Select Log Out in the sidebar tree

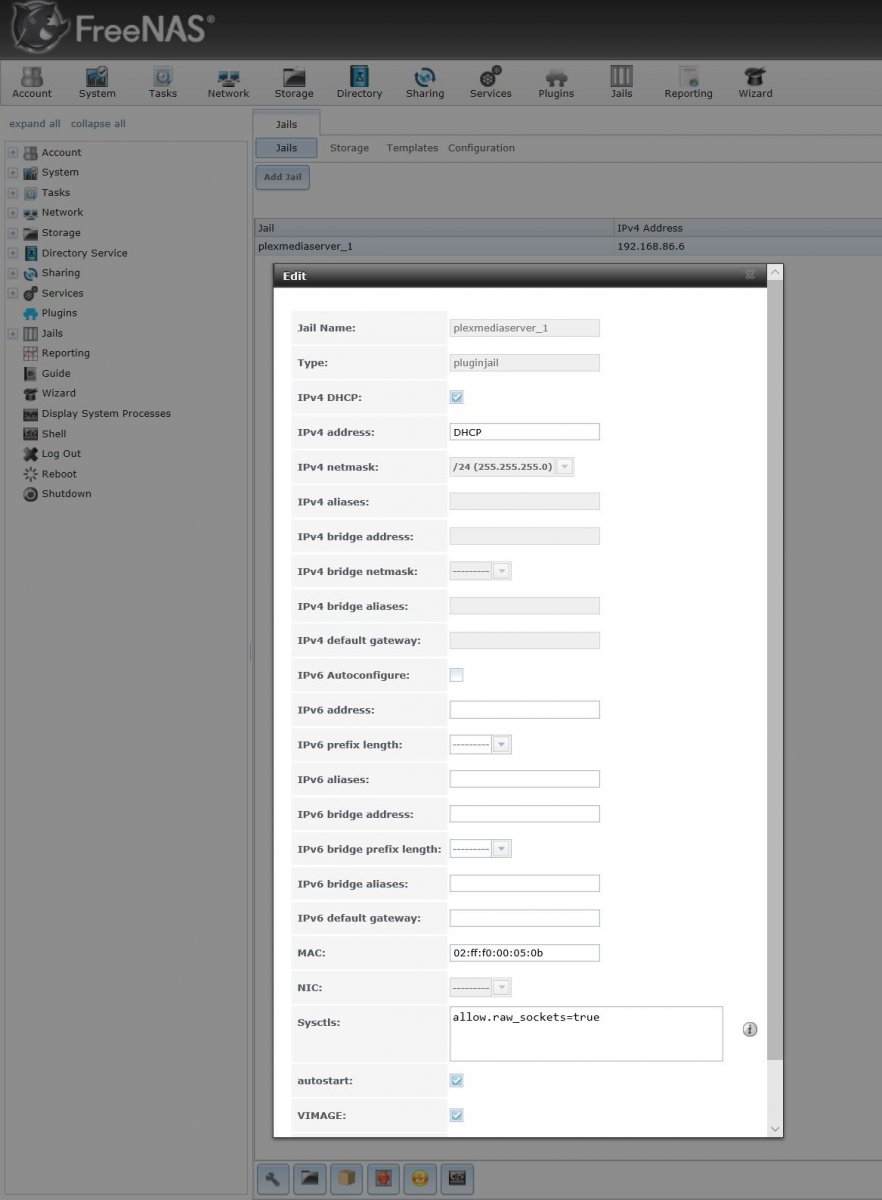tap(61, 454)
